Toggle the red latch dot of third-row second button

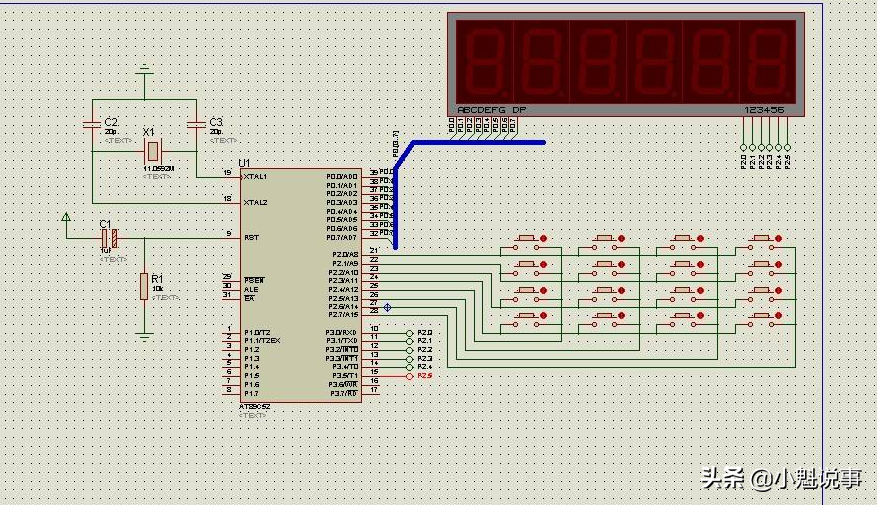[621, 291]
